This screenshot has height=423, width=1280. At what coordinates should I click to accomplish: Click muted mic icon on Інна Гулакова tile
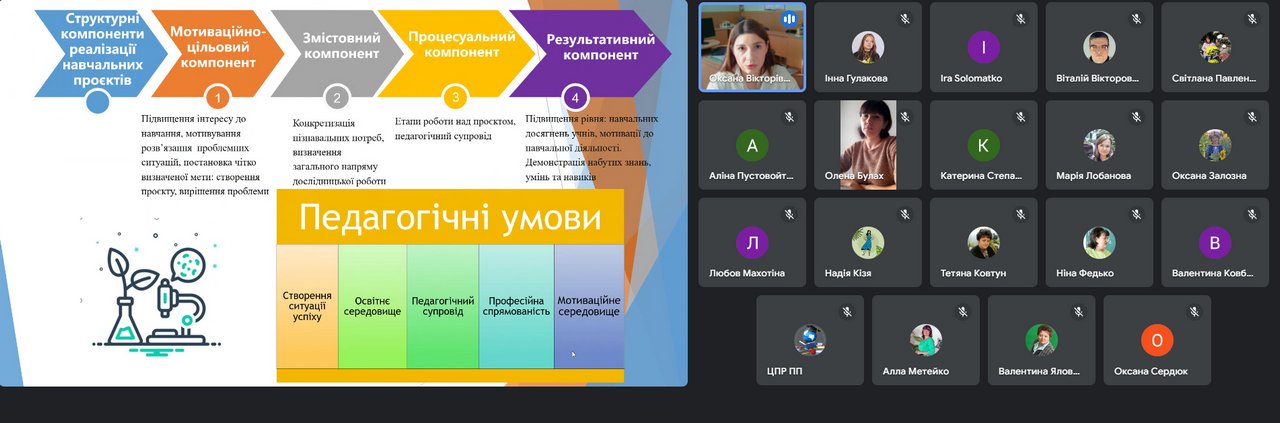tap(904, 19)
